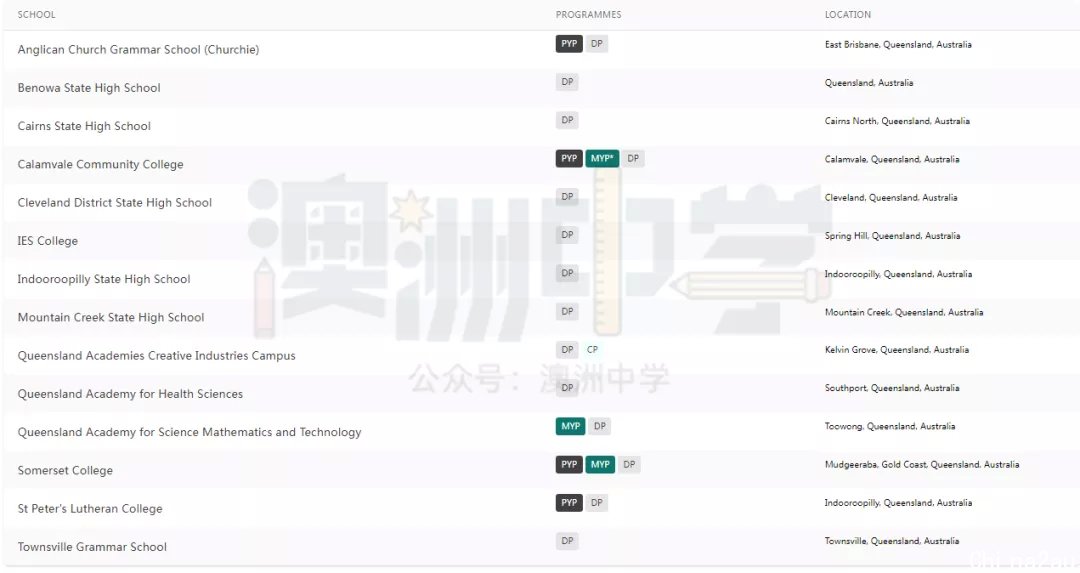Click location Cleveland, Queensland, Australia
The height and width of the screenshot is (573, 1080).
tap(891, 198)
